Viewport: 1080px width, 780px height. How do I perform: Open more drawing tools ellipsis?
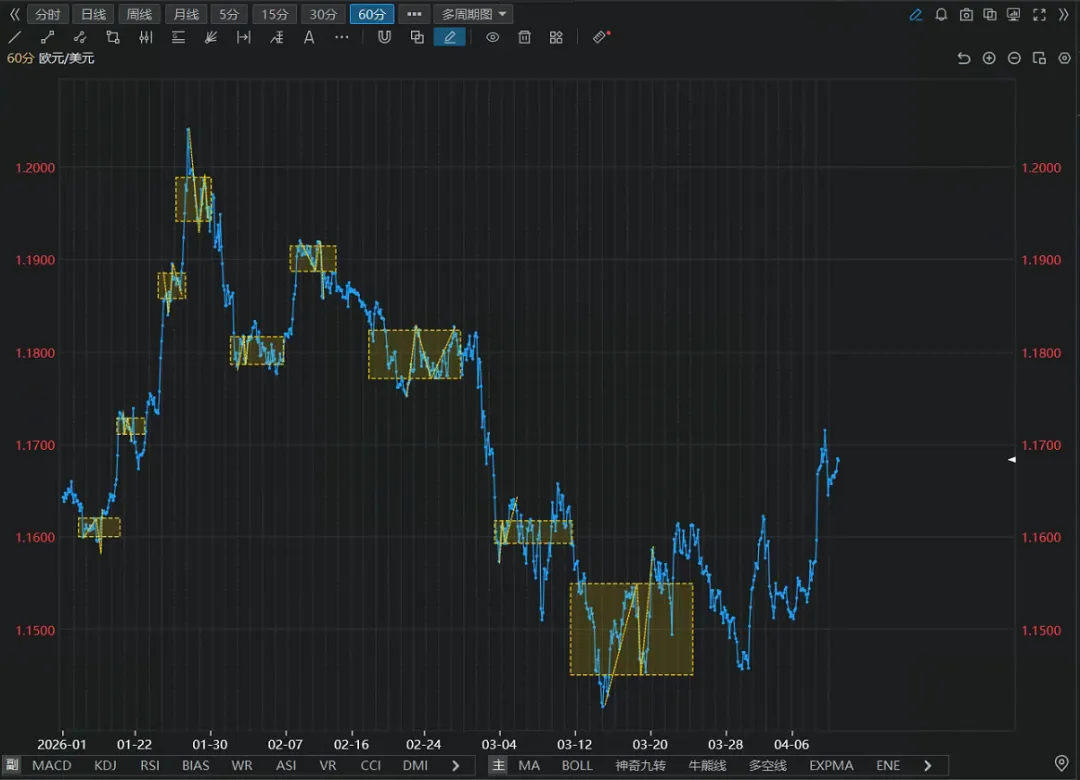click(342, 37)
